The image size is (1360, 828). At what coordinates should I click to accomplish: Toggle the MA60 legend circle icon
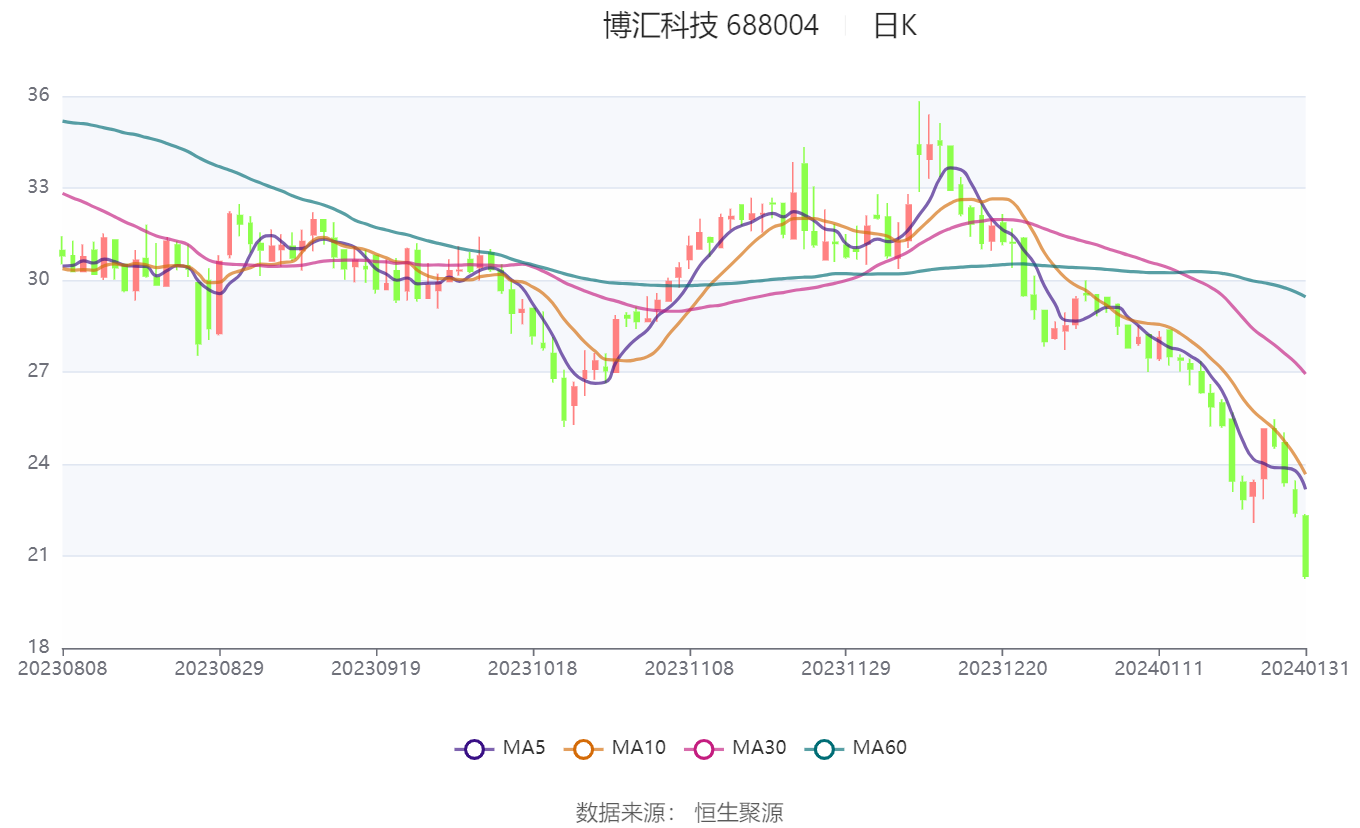pos(824,748)
